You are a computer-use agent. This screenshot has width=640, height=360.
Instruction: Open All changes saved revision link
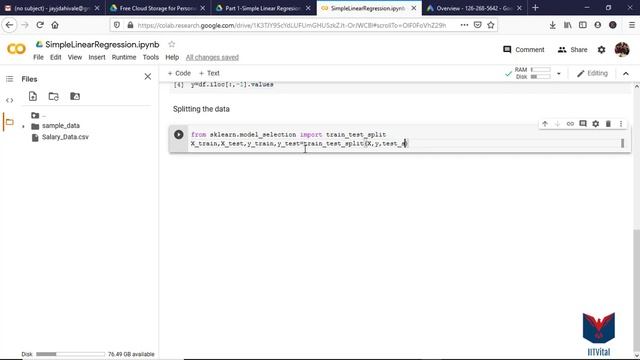coord(212,57)
